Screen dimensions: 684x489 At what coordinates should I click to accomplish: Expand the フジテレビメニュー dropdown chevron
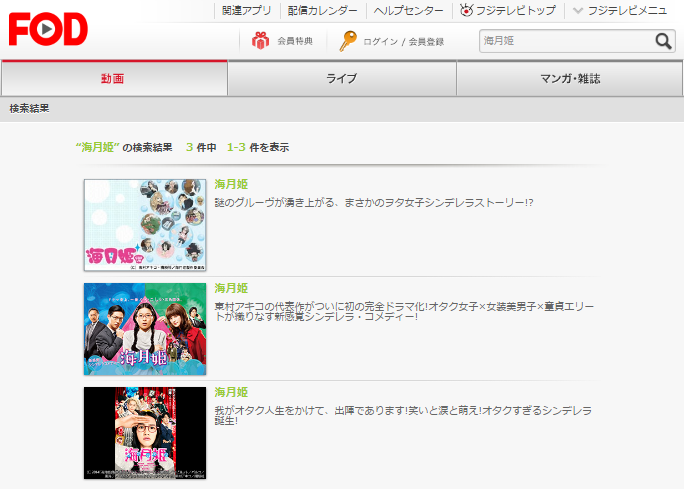click(x=578, y=11)
